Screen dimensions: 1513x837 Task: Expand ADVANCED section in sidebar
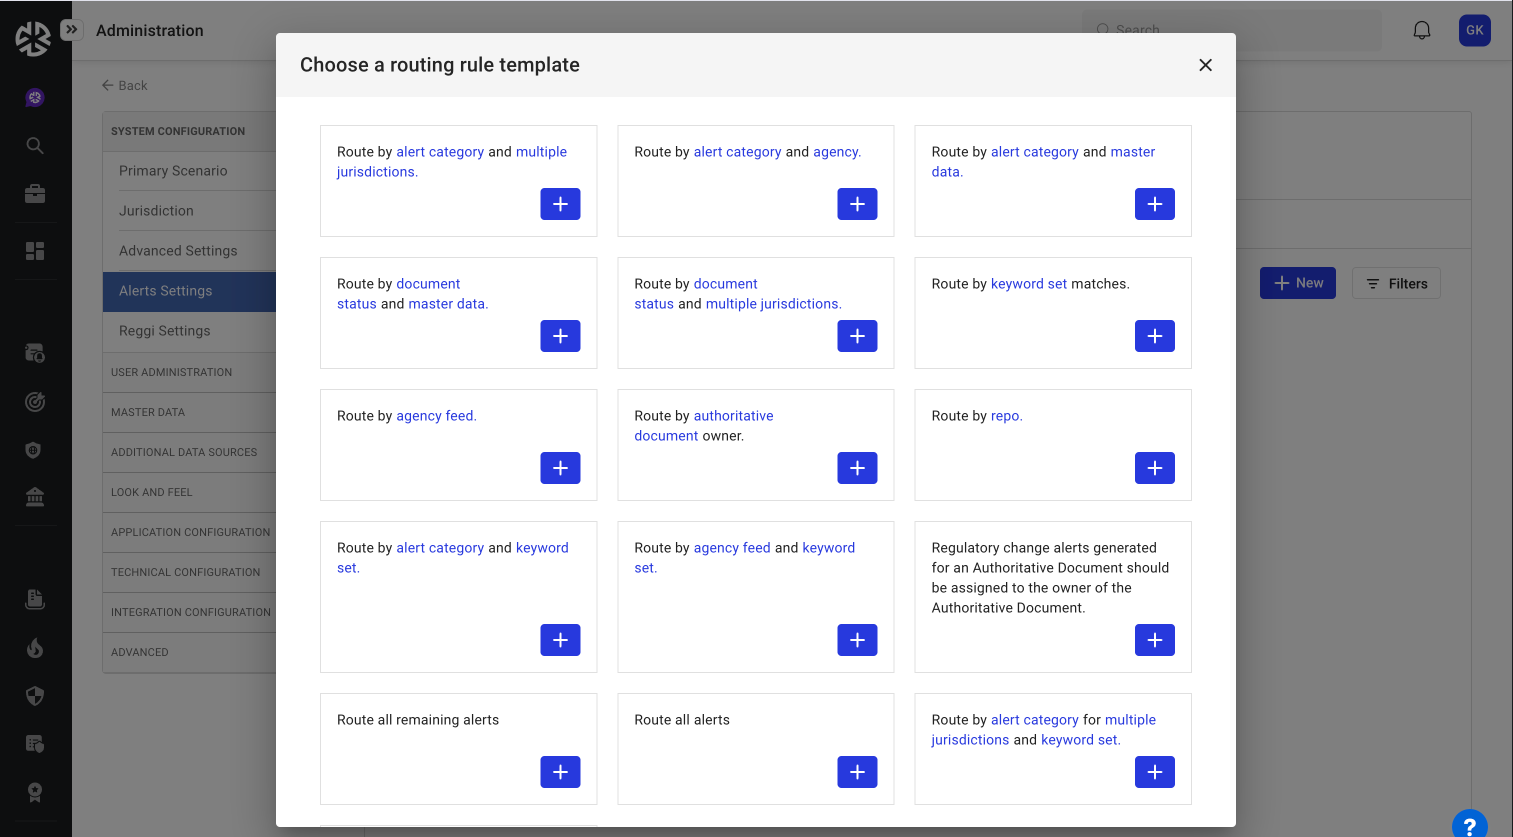tap(189, 652)
